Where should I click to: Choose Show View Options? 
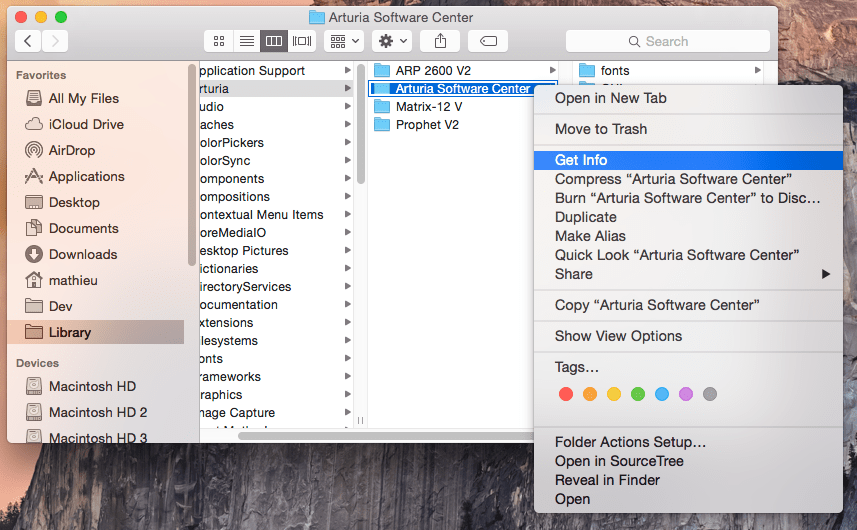688,336
